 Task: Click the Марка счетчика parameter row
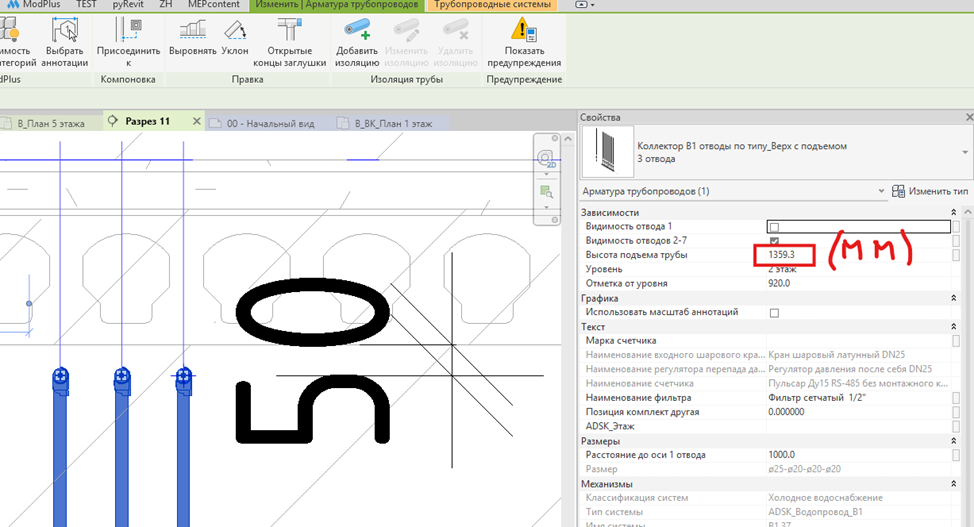(769, 341)
